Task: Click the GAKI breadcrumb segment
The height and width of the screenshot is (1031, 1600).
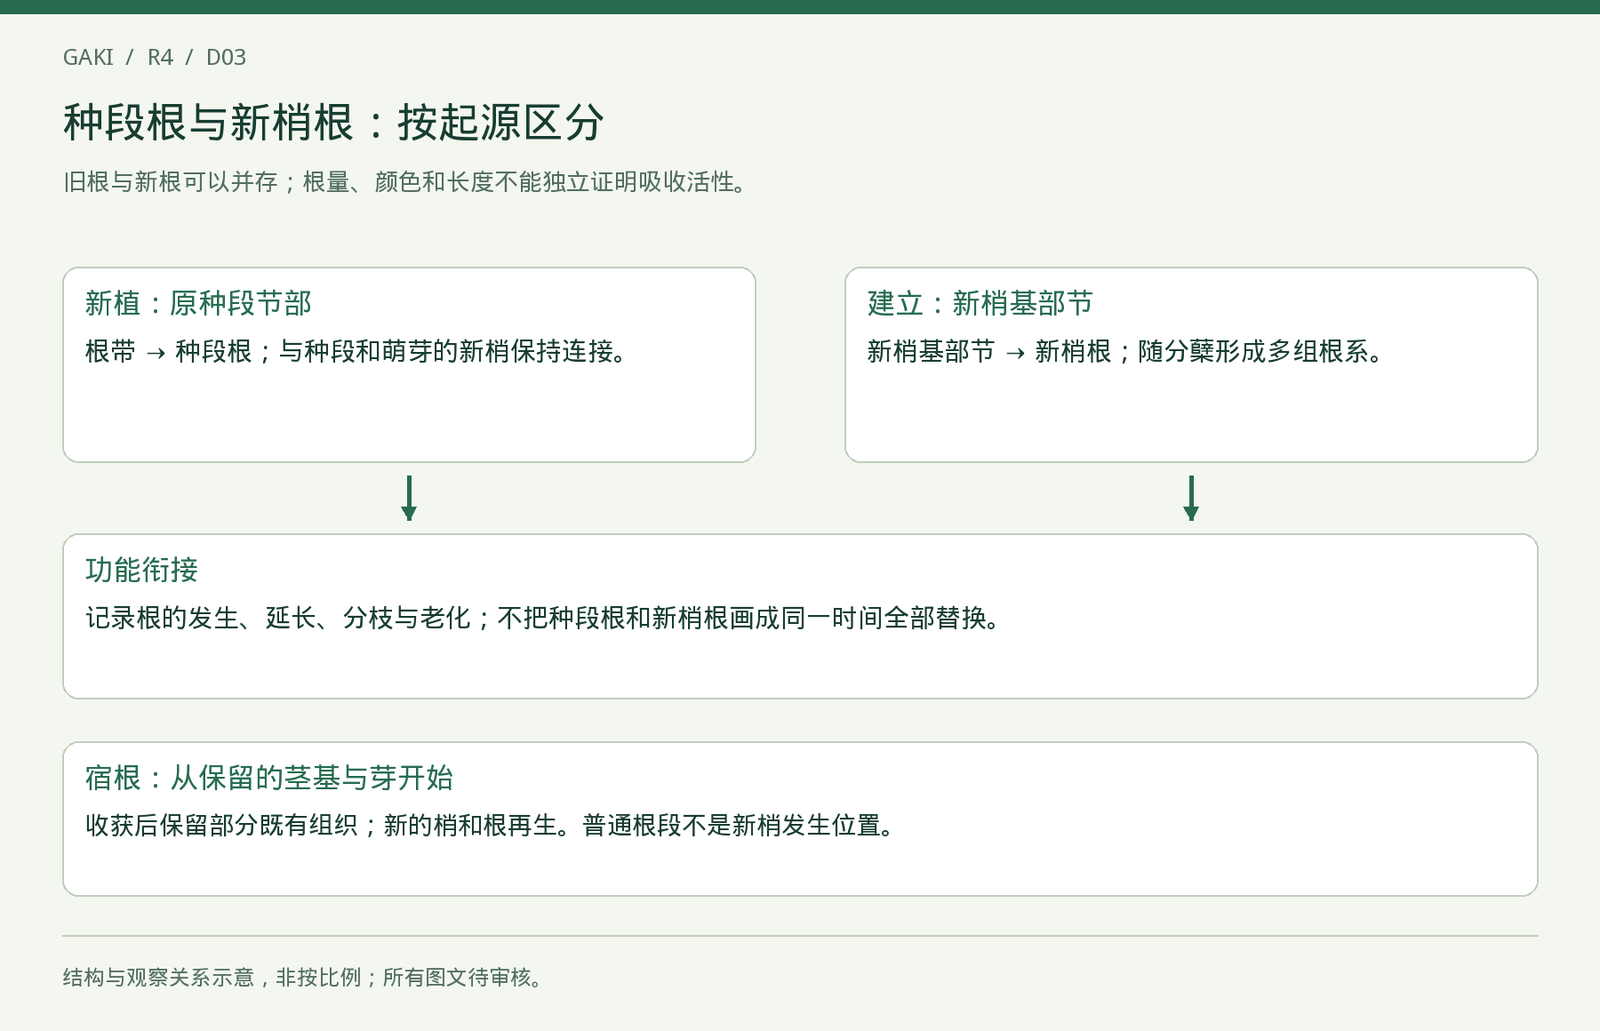Action: (x=88, y=57)
